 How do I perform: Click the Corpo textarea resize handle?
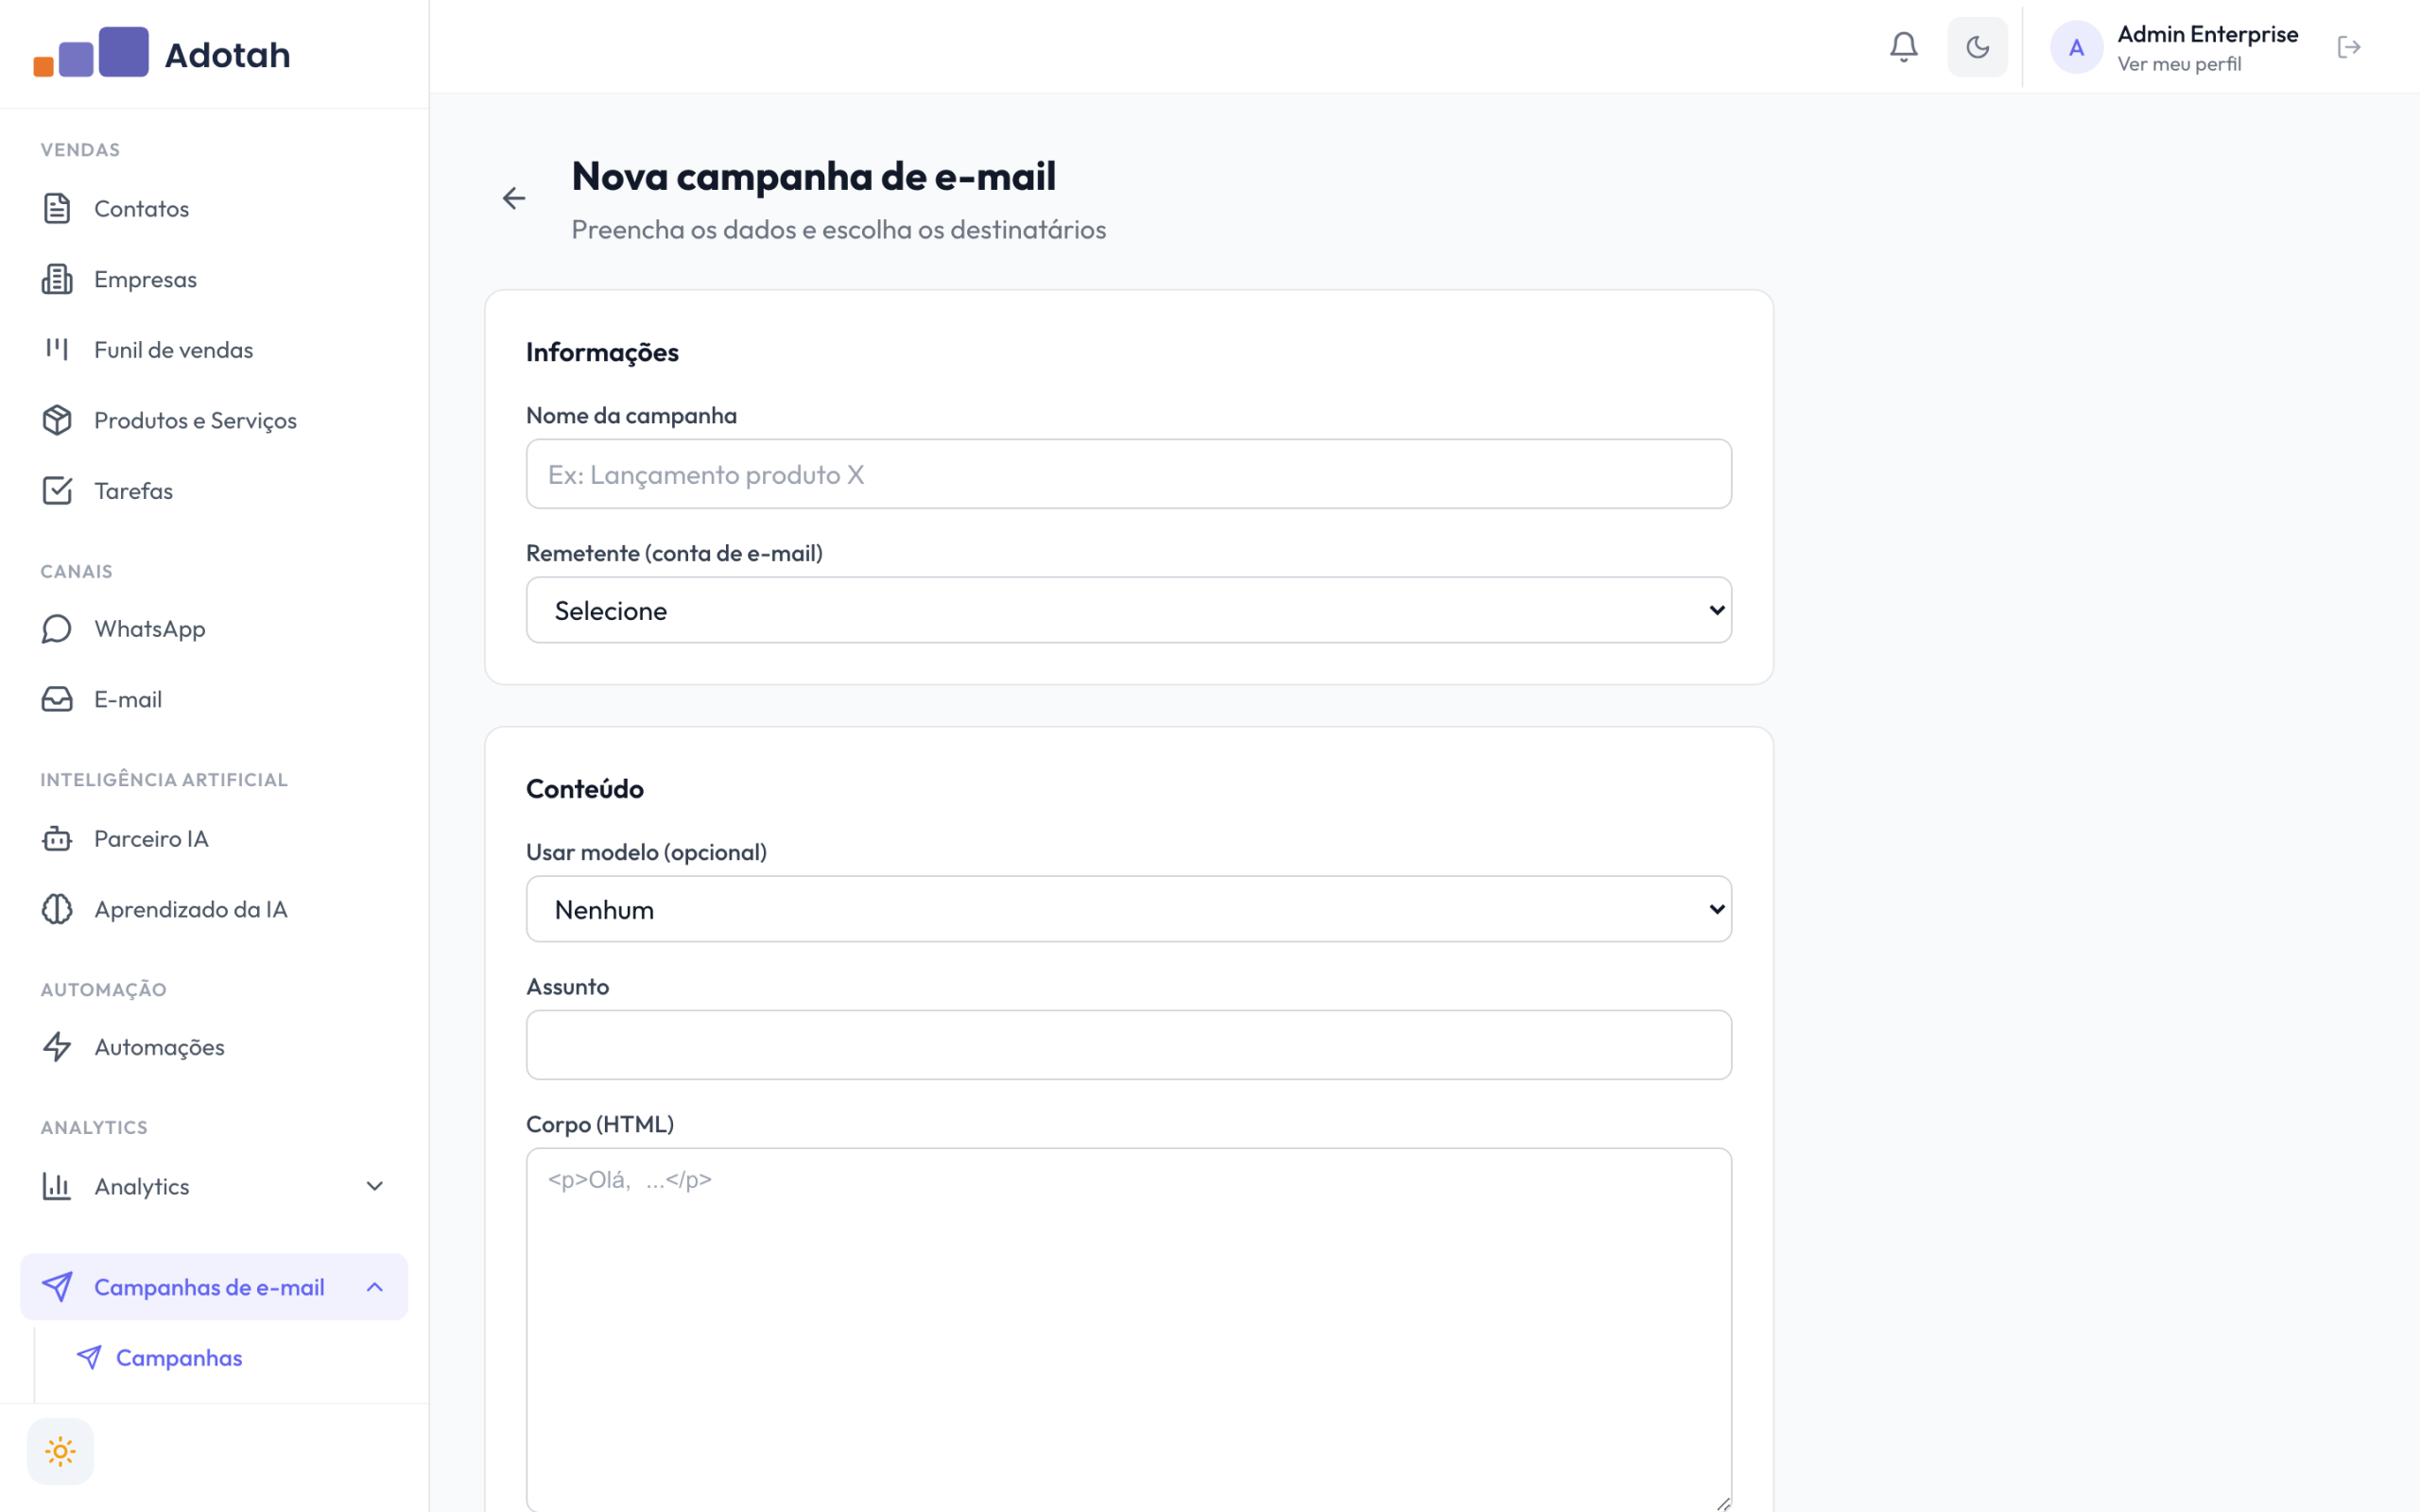pyautogui.click(x=1722, y=1503)
